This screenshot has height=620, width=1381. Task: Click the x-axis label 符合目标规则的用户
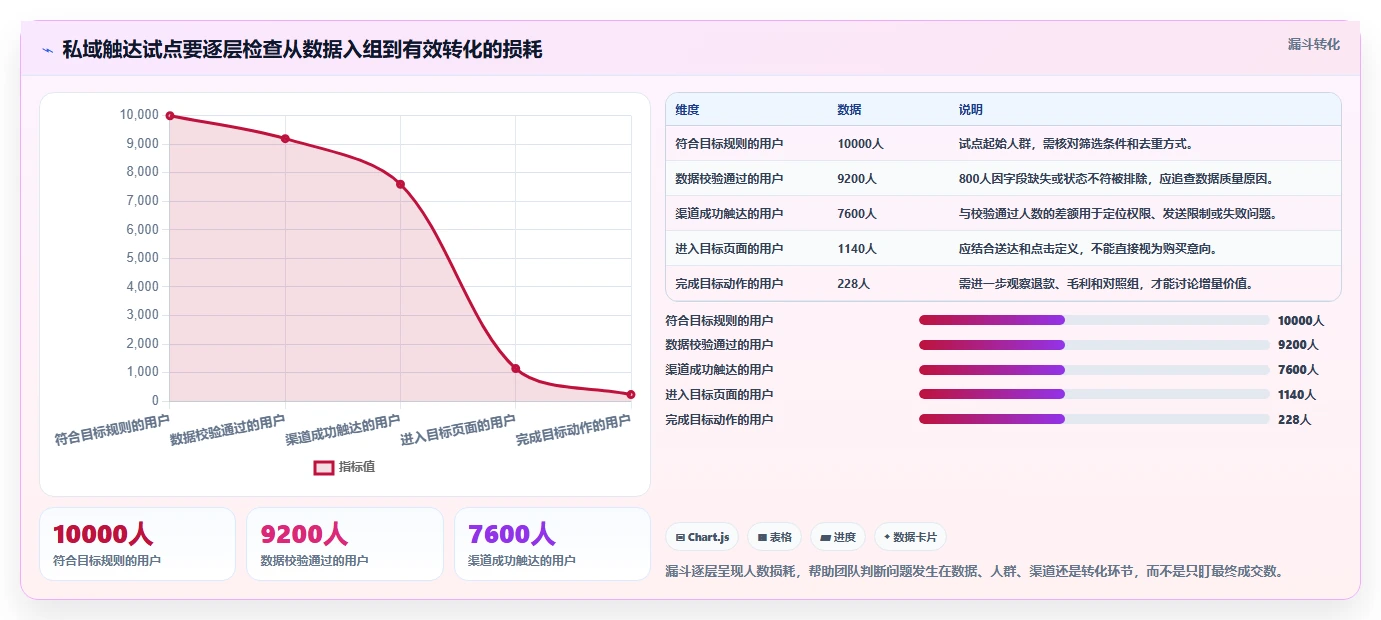point(112,430)
